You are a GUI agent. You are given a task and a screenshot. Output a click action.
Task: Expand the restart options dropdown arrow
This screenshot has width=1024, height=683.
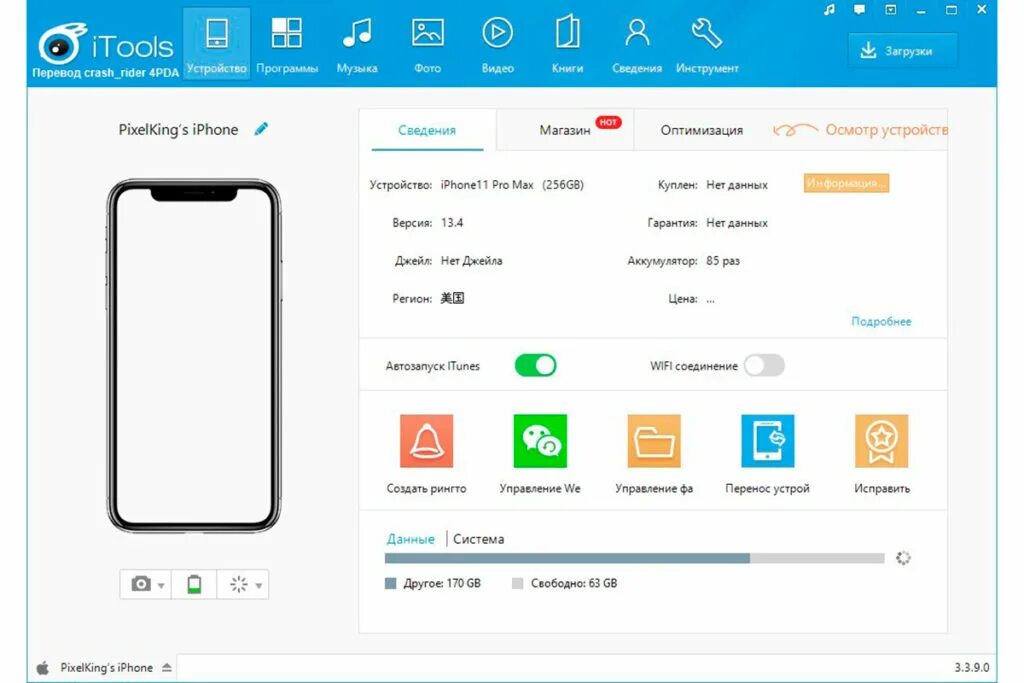click(x=259, y=586)
